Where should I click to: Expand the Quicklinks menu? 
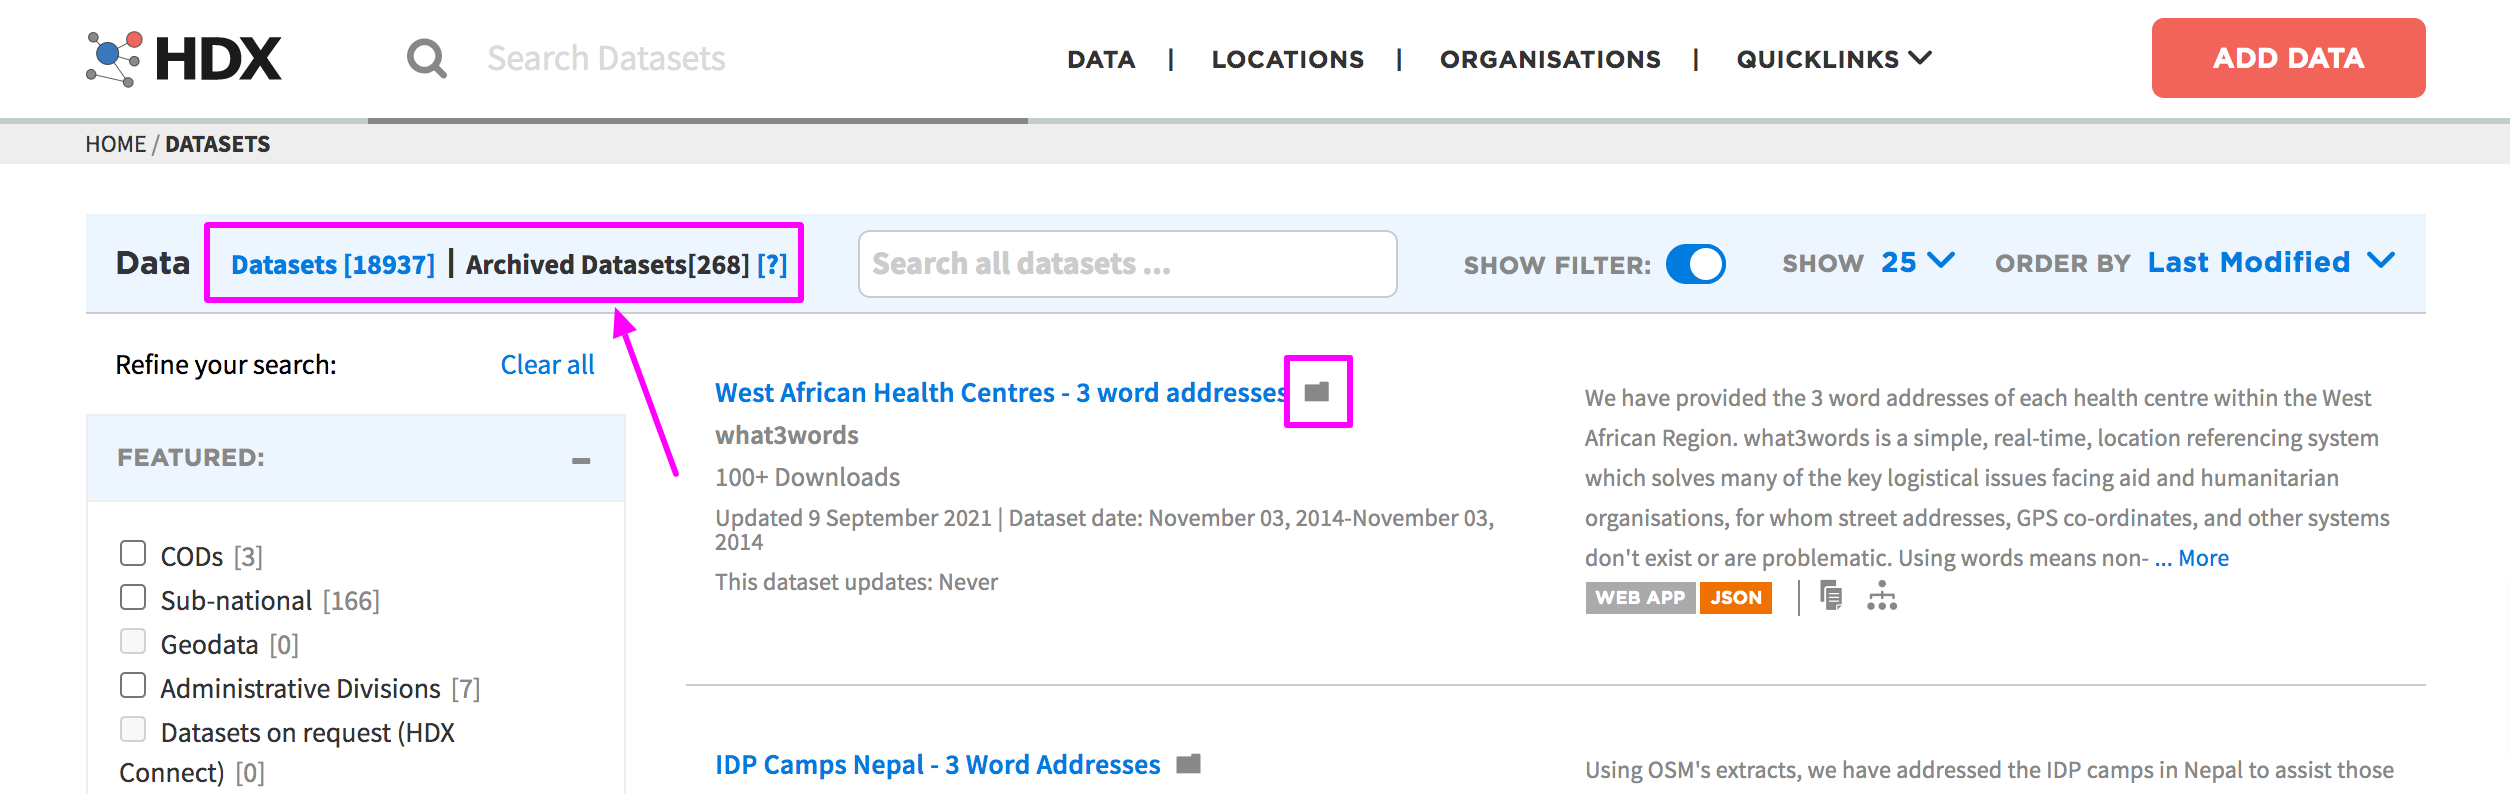pos(1833,59)
